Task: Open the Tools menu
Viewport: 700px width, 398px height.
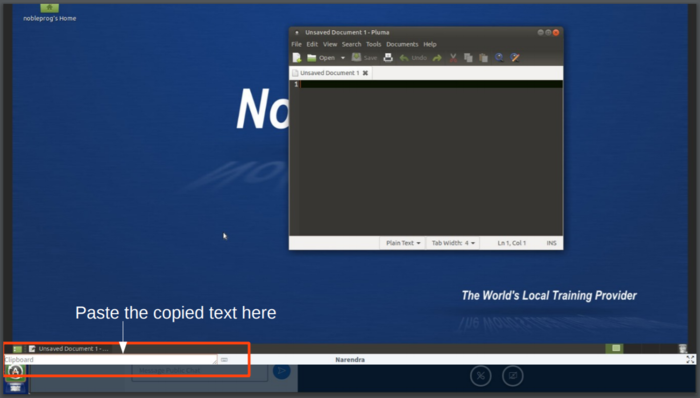Action: click(373, 44)
